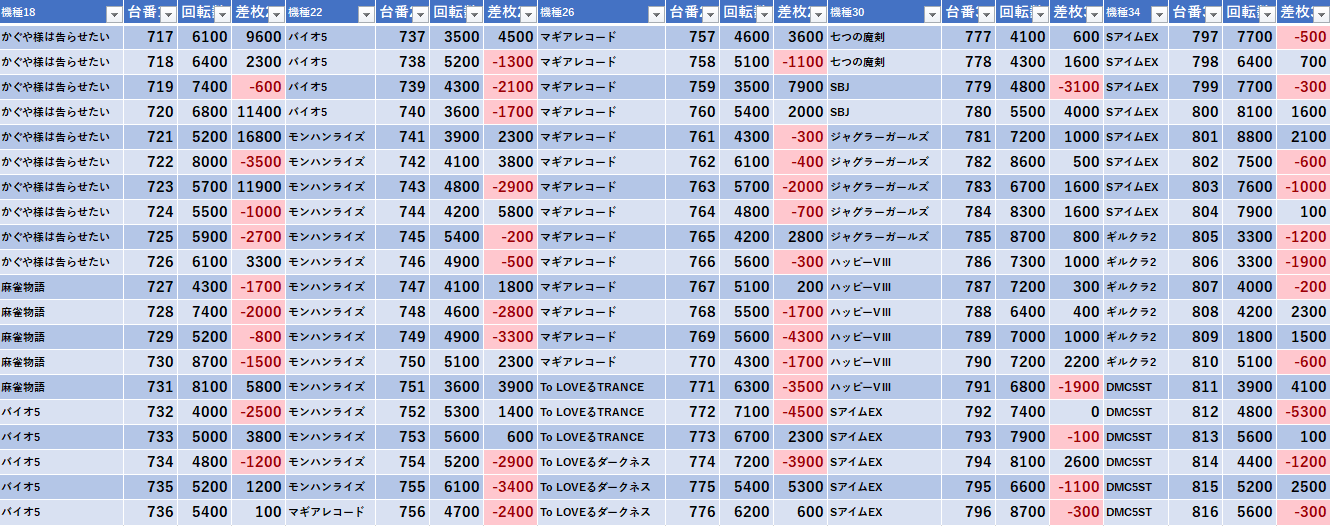1330x526 pixels.
Task: Click SアイムEX in row 797
Action: pos(1136,37)
